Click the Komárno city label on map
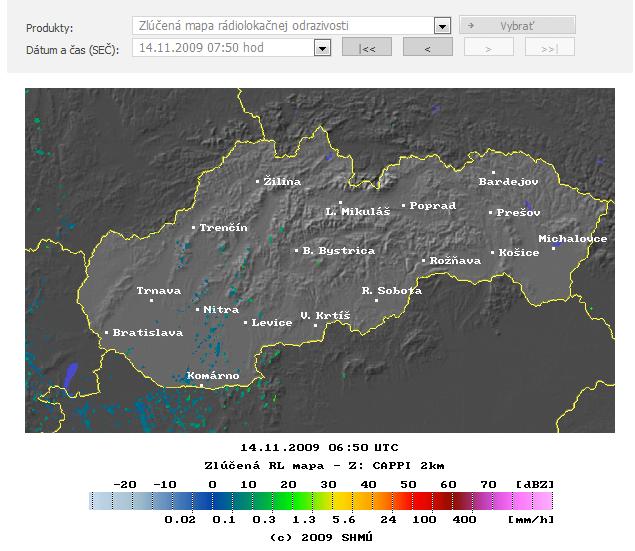 pos(213,376)
